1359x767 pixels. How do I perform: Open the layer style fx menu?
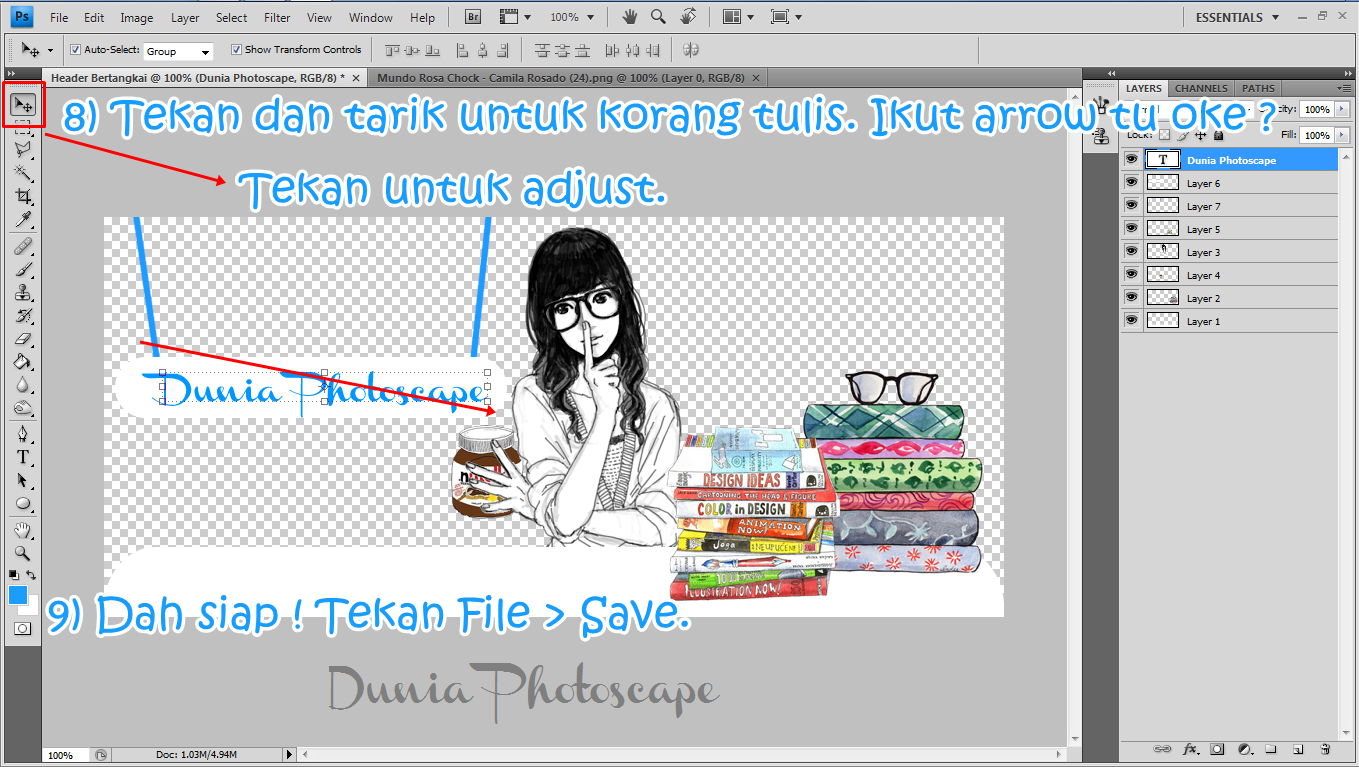click(1190, 748)
